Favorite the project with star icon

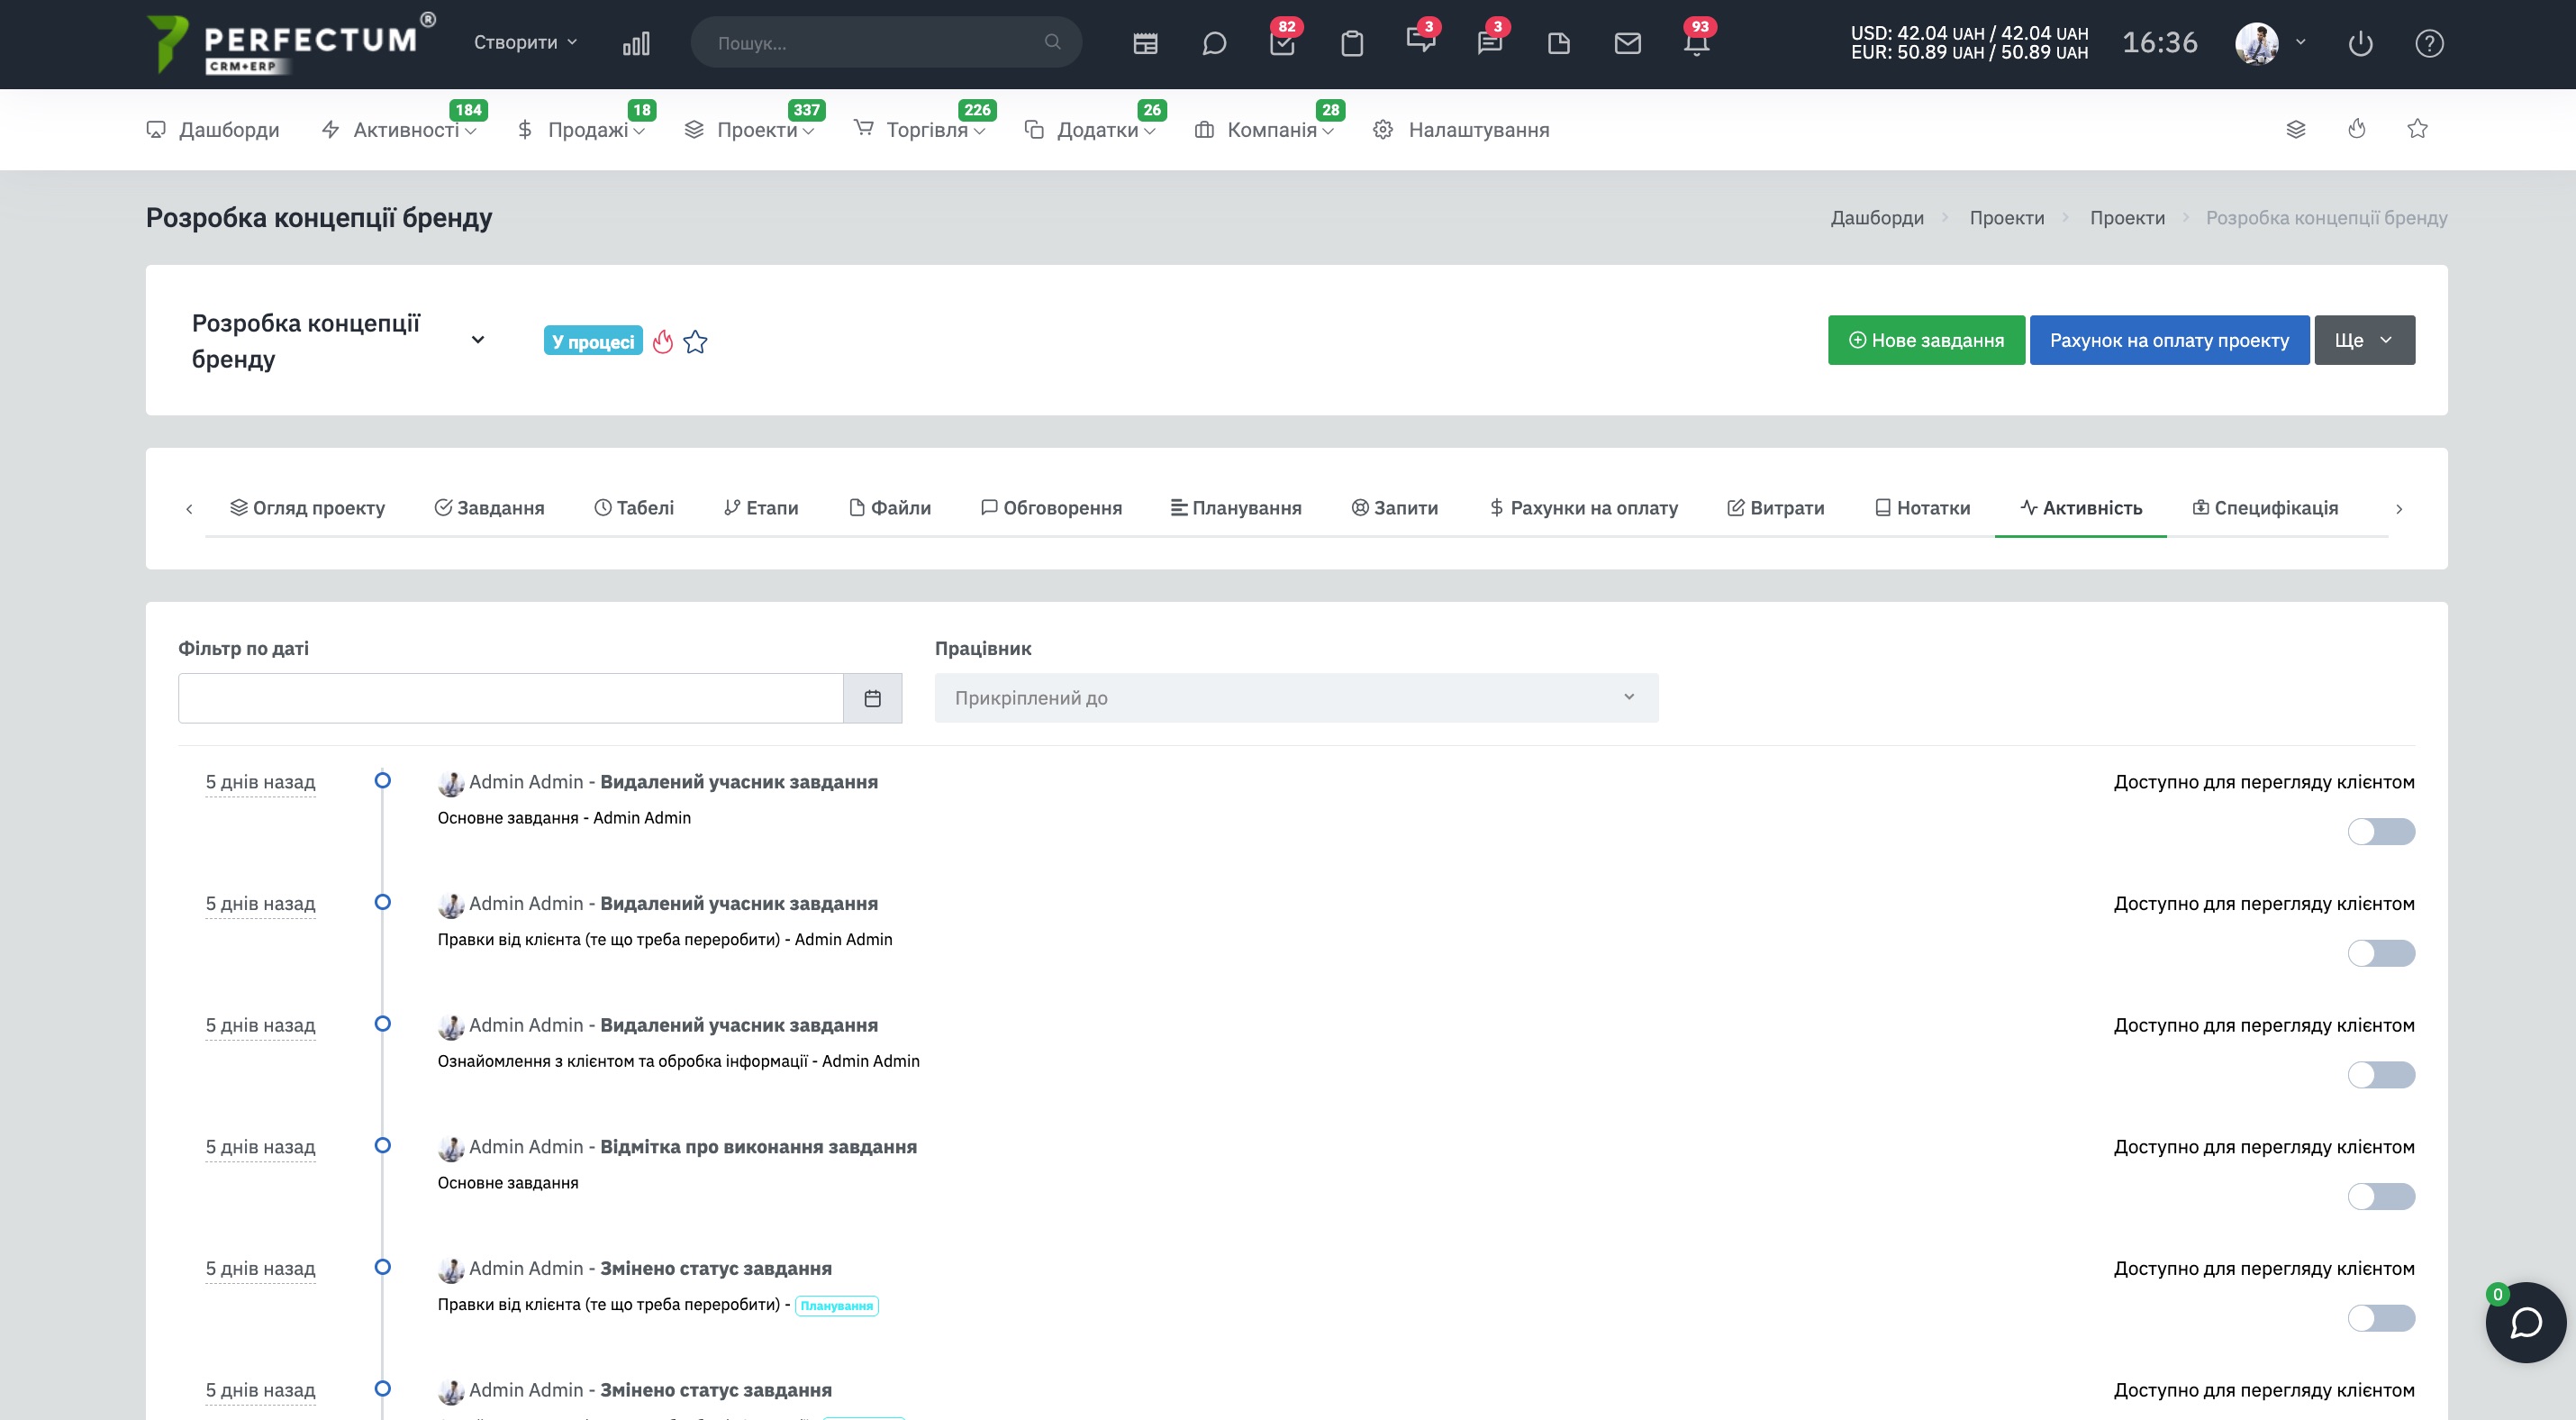pos(696,342)
